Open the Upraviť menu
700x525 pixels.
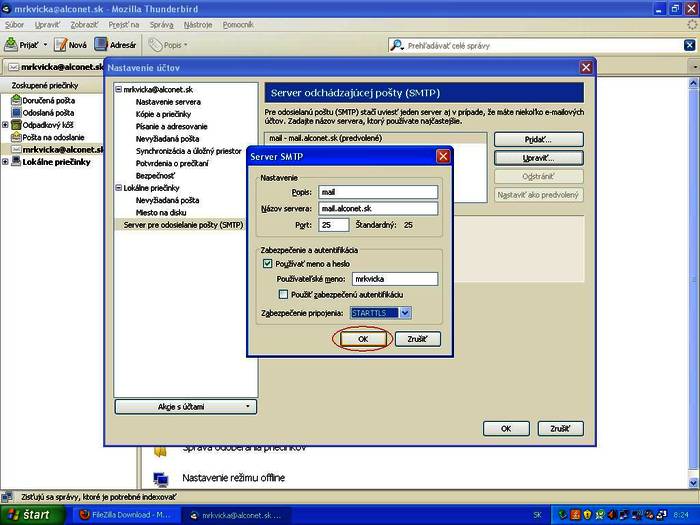coord(47,25)
